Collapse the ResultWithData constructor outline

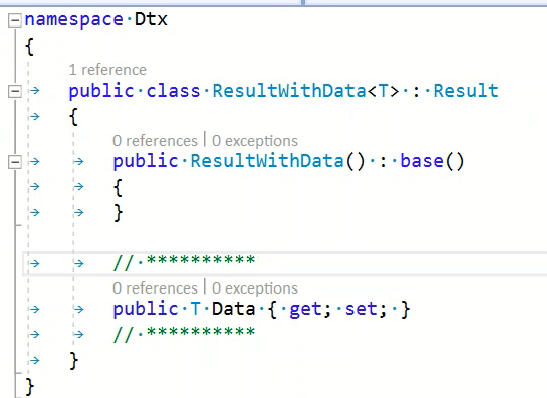[15, 162]
